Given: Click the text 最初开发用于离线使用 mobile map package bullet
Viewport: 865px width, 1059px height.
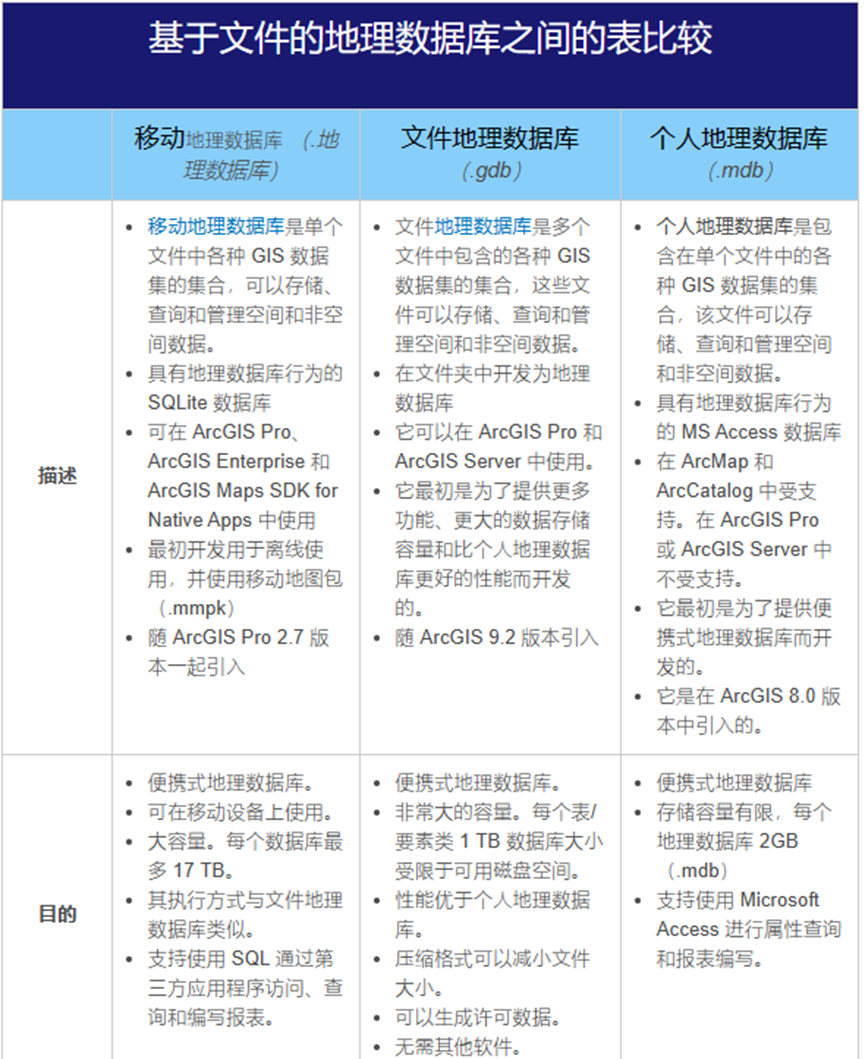Looking at the screenshot, I should (245, 579).
